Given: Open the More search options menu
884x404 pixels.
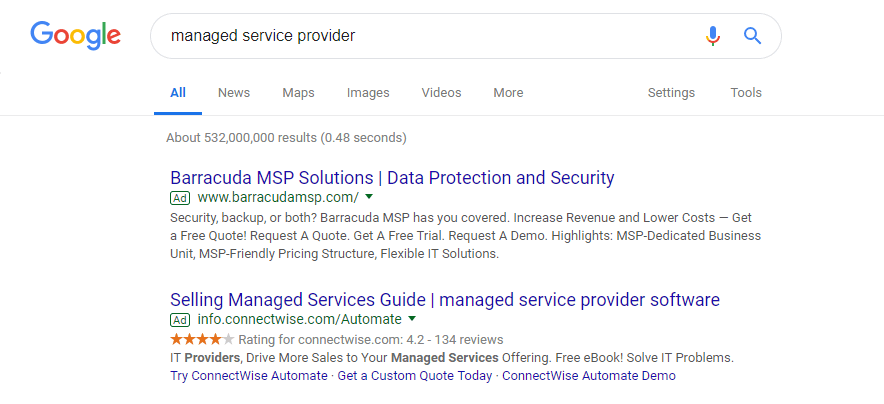Looking at the screenshot, I should pyautogui.click(x=508, y=93).
